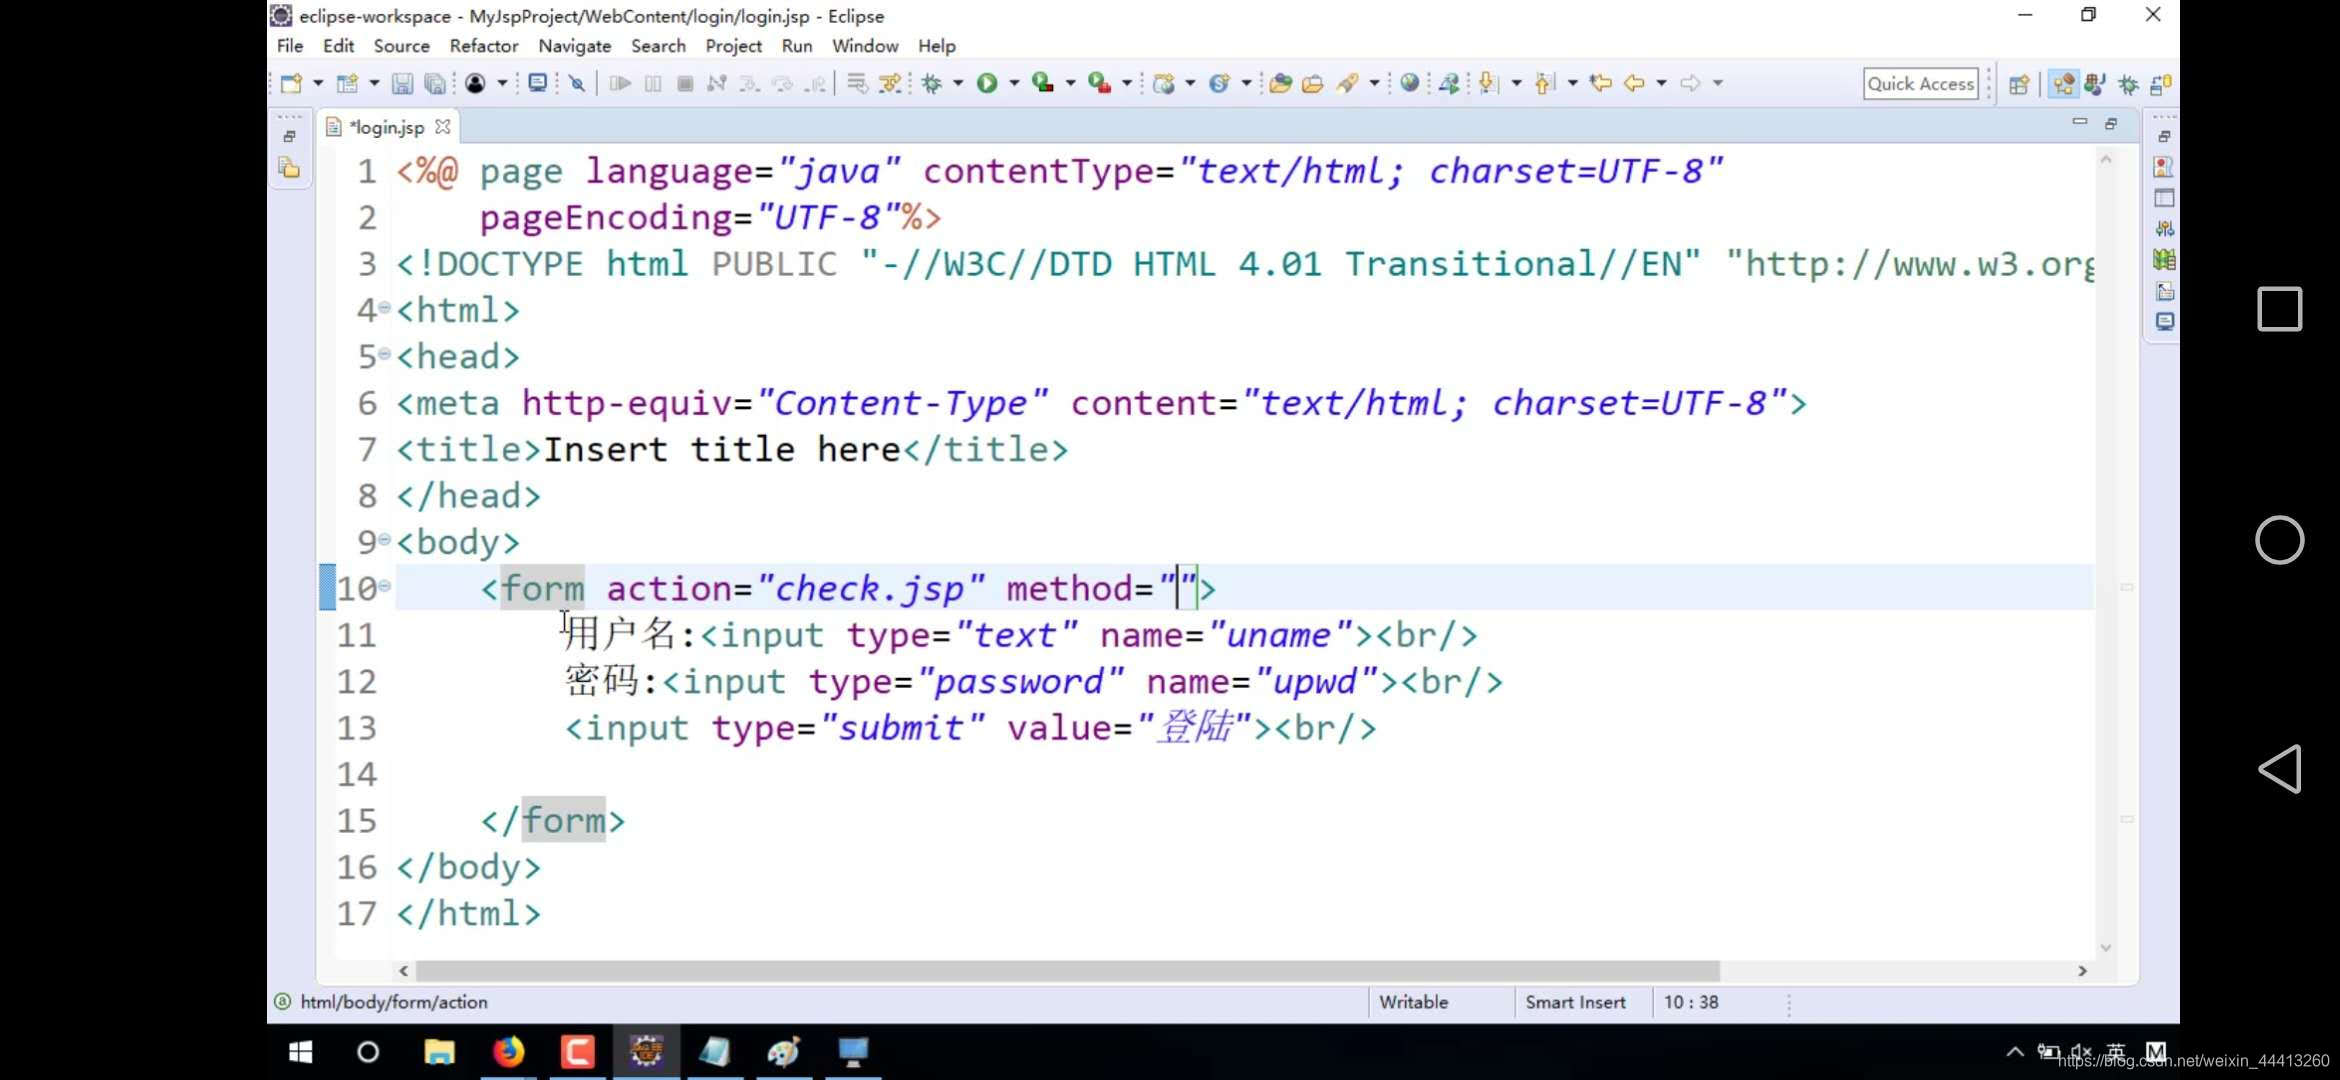This screenshot has width=2340, height=1080.
Task: Open the Project menu
Action: click(x=733, y=46)
